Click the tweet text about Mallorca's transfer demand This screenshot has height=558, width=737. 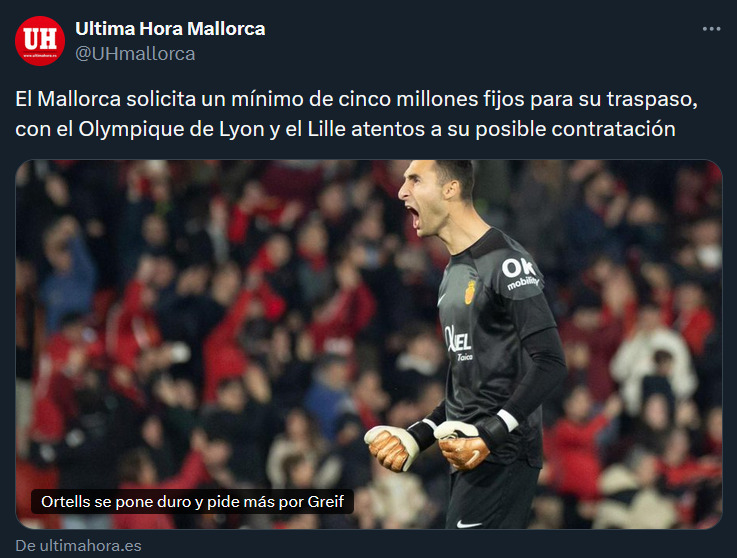click(x=356, y=114)
